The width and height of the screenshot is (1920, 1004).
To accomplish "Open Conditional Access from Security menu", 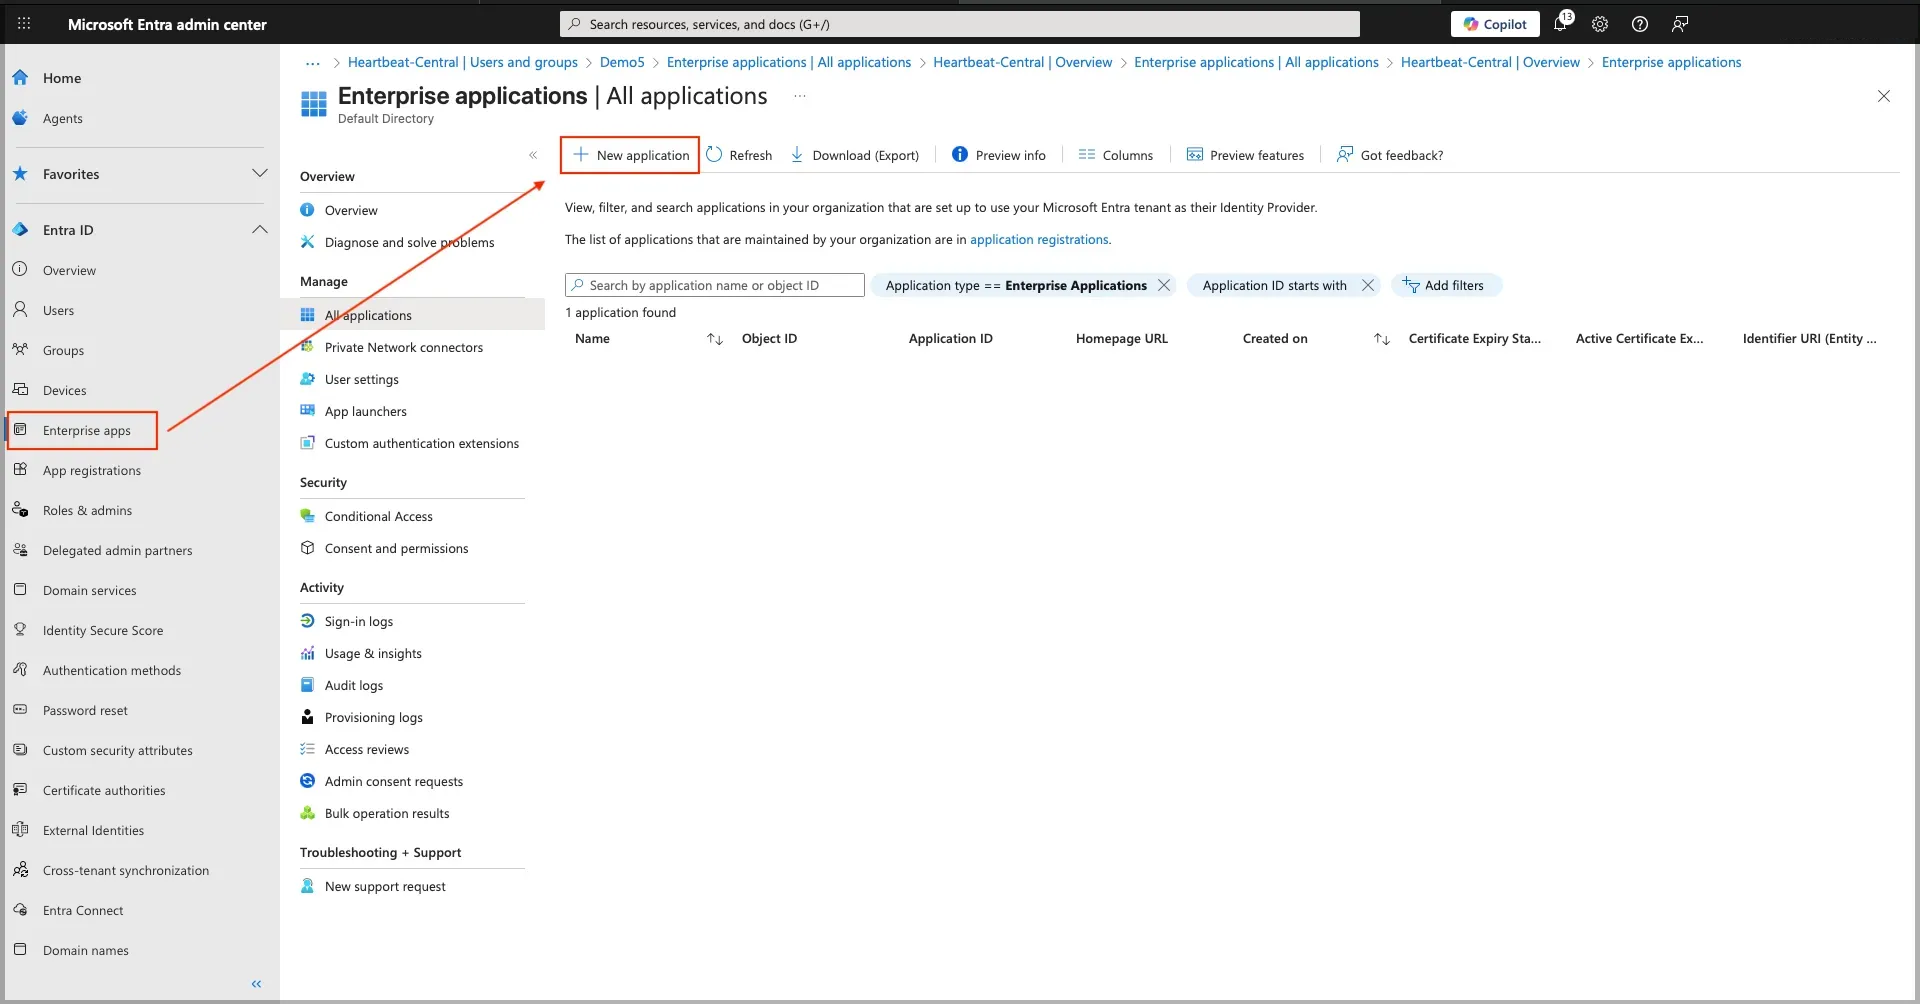I will (378, 517).
